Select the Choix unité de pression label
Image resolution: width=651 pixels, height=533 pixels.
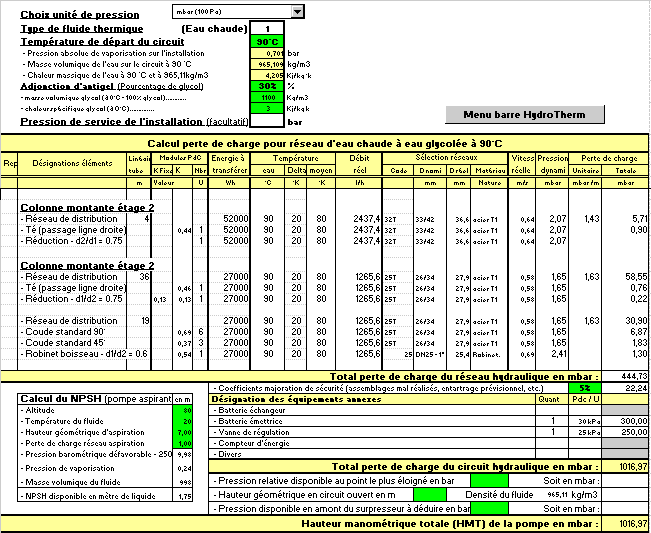coord(80,15)
